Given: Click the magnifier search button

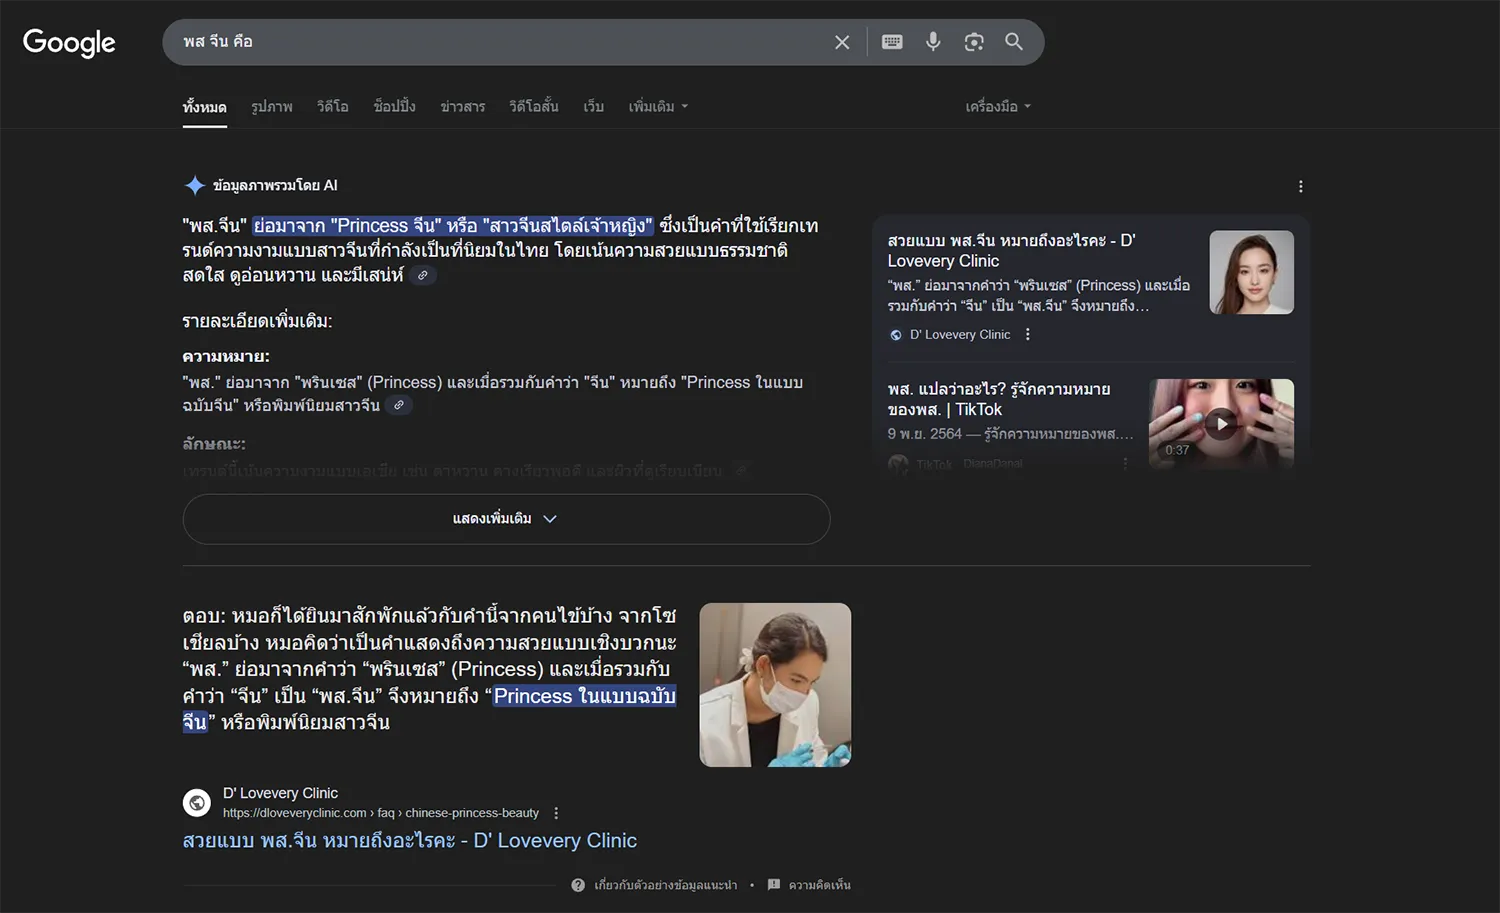Looking at the screenshot, I should pyautogui.click(x=1014, y=42).
